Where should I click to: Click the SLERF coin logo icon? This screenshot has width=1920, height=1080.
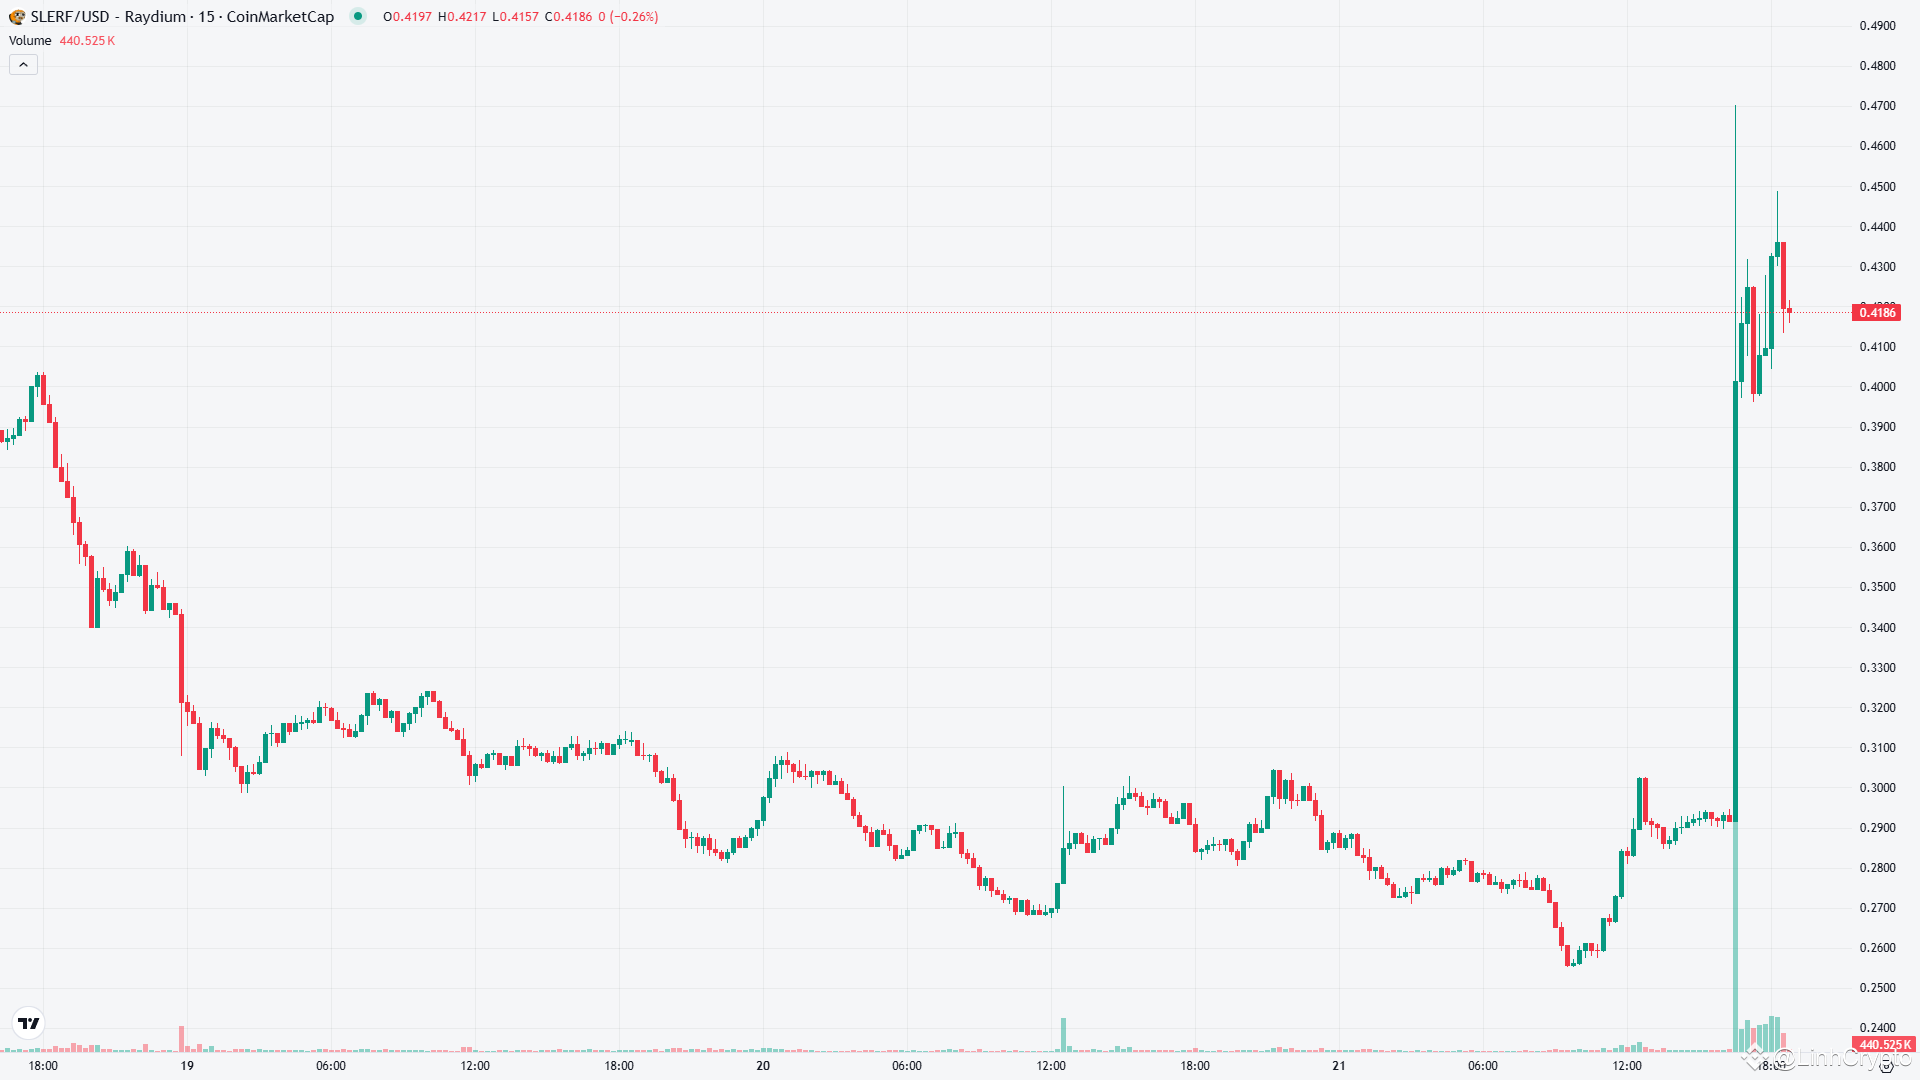point(17,17)
